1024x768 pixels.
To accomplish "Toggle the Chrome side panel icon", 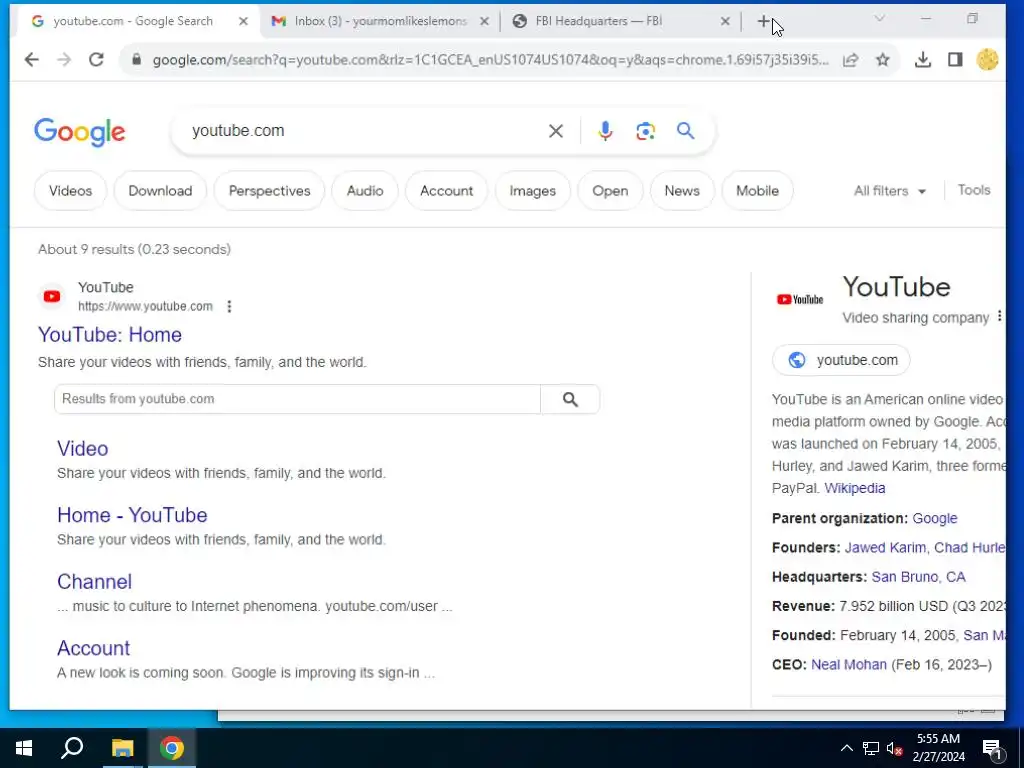I will 955,60.
